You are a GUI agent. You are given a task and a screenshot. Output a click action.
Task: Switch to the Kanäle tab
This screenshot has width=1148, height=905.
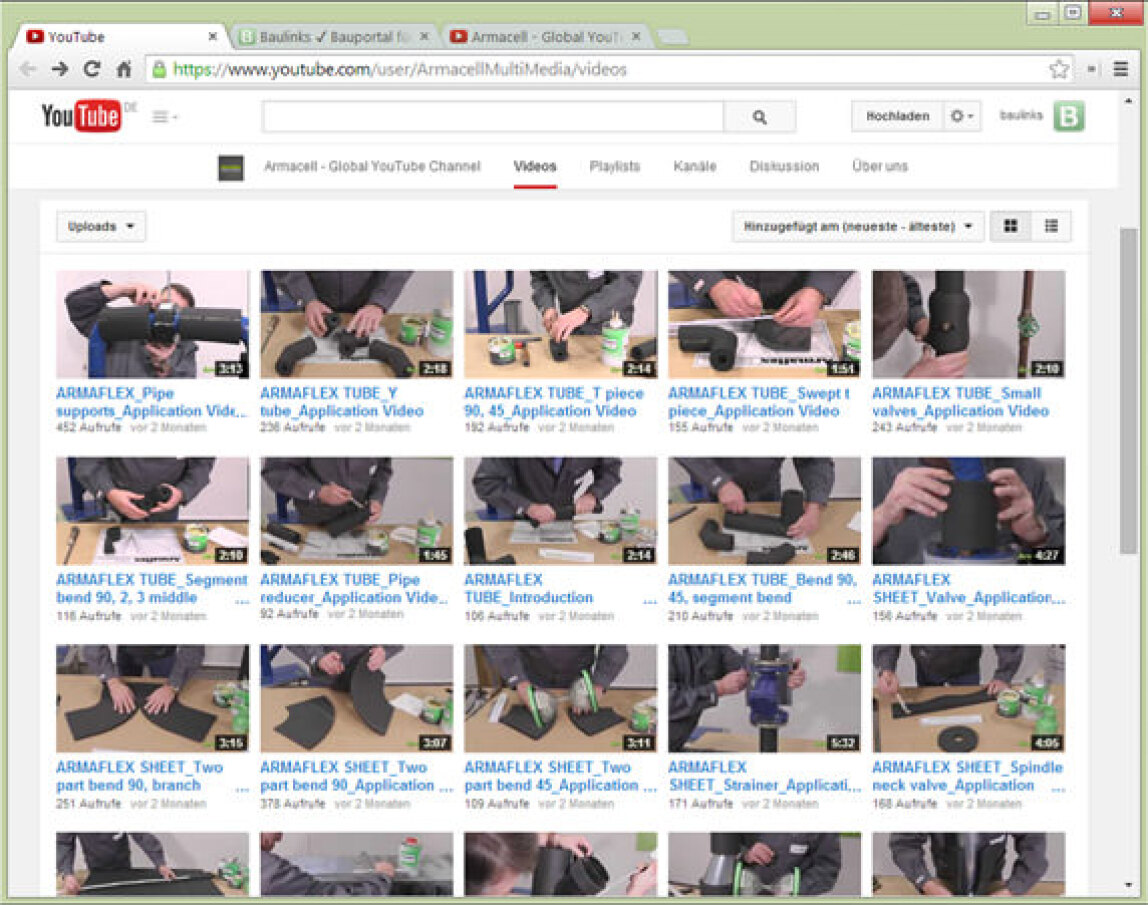coord(695,167)
